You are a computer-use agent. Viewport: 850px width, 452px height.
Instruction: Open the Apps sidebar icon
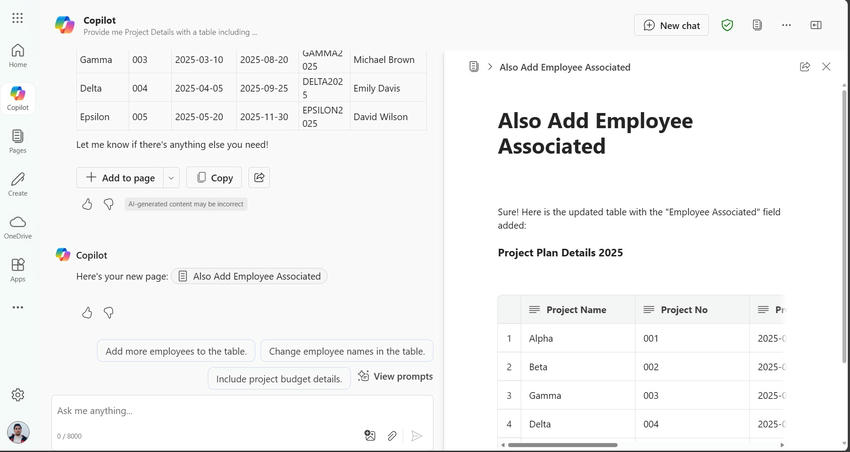click(18, 269)
